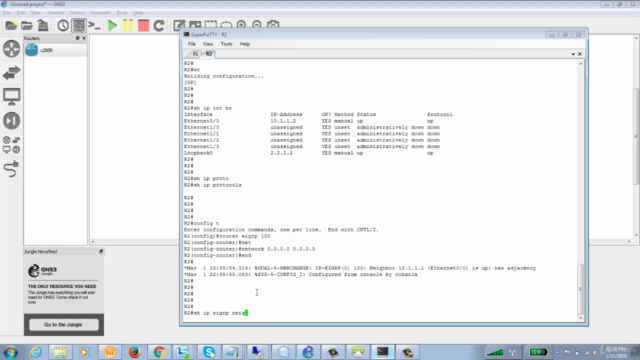Undock the Jungle Newsfeed panel
This screenshot has width=640, height=360.
(101, 251)
